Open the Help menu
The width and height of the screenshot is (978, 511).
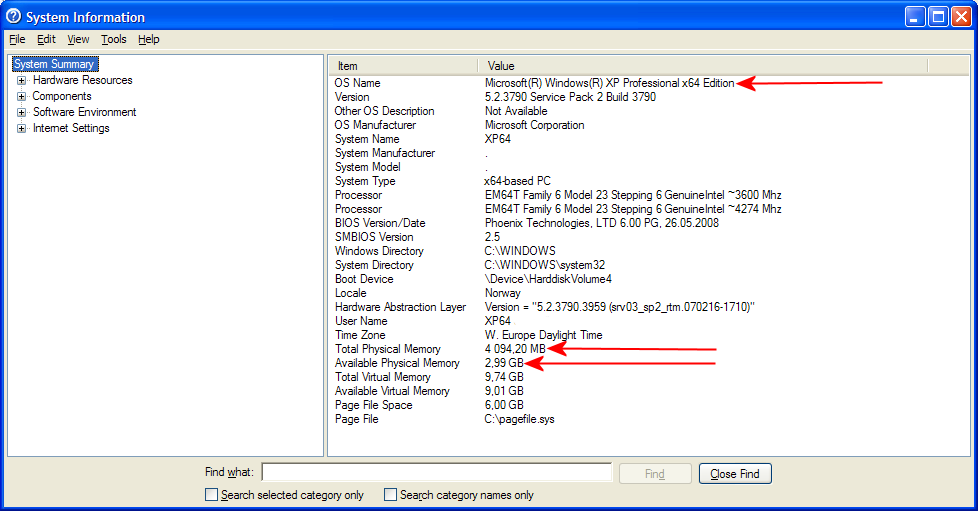click(x=148, y=39)
